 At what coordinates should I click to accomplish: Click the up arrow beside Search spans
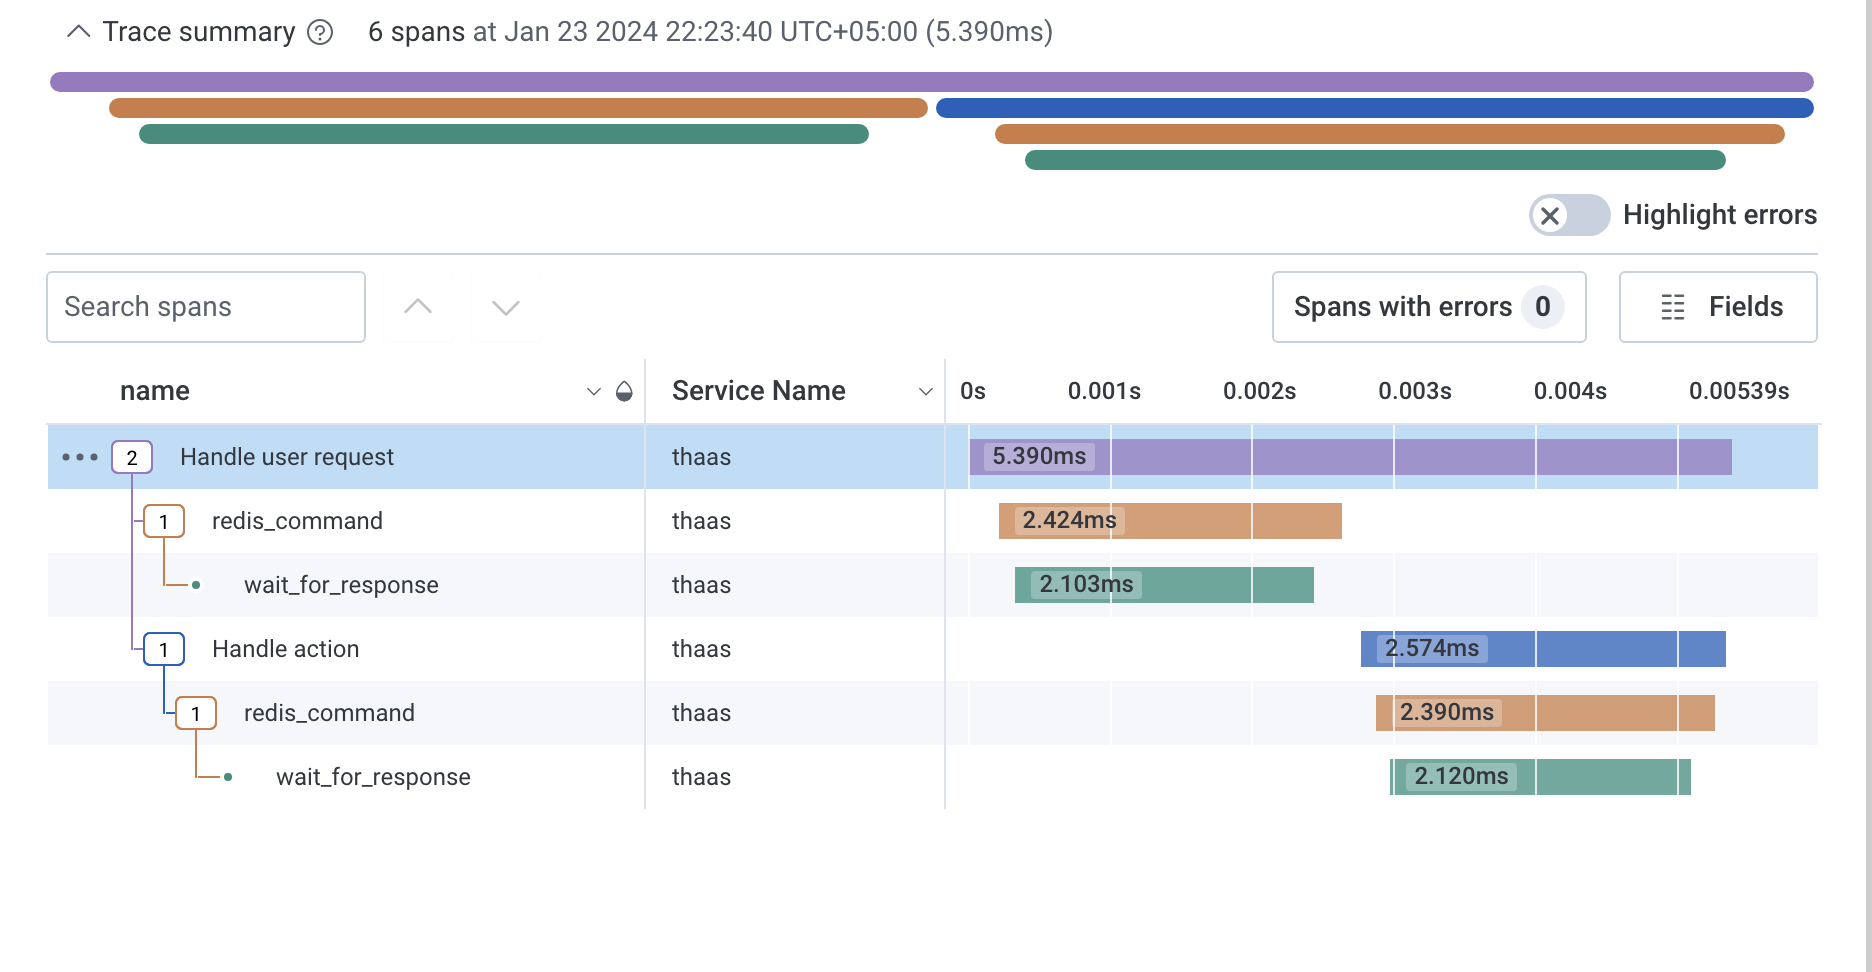418,307
